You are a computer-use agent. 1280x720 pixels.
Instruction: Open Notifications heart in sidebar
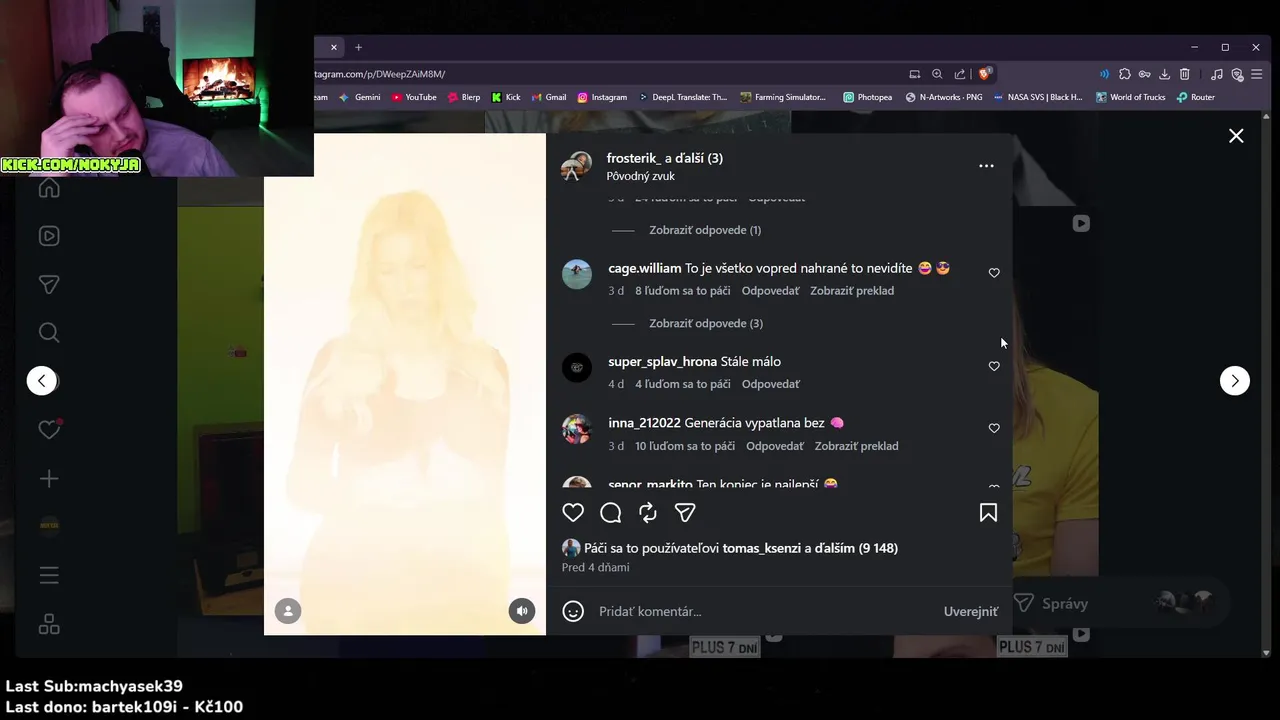tap(49, 430)
